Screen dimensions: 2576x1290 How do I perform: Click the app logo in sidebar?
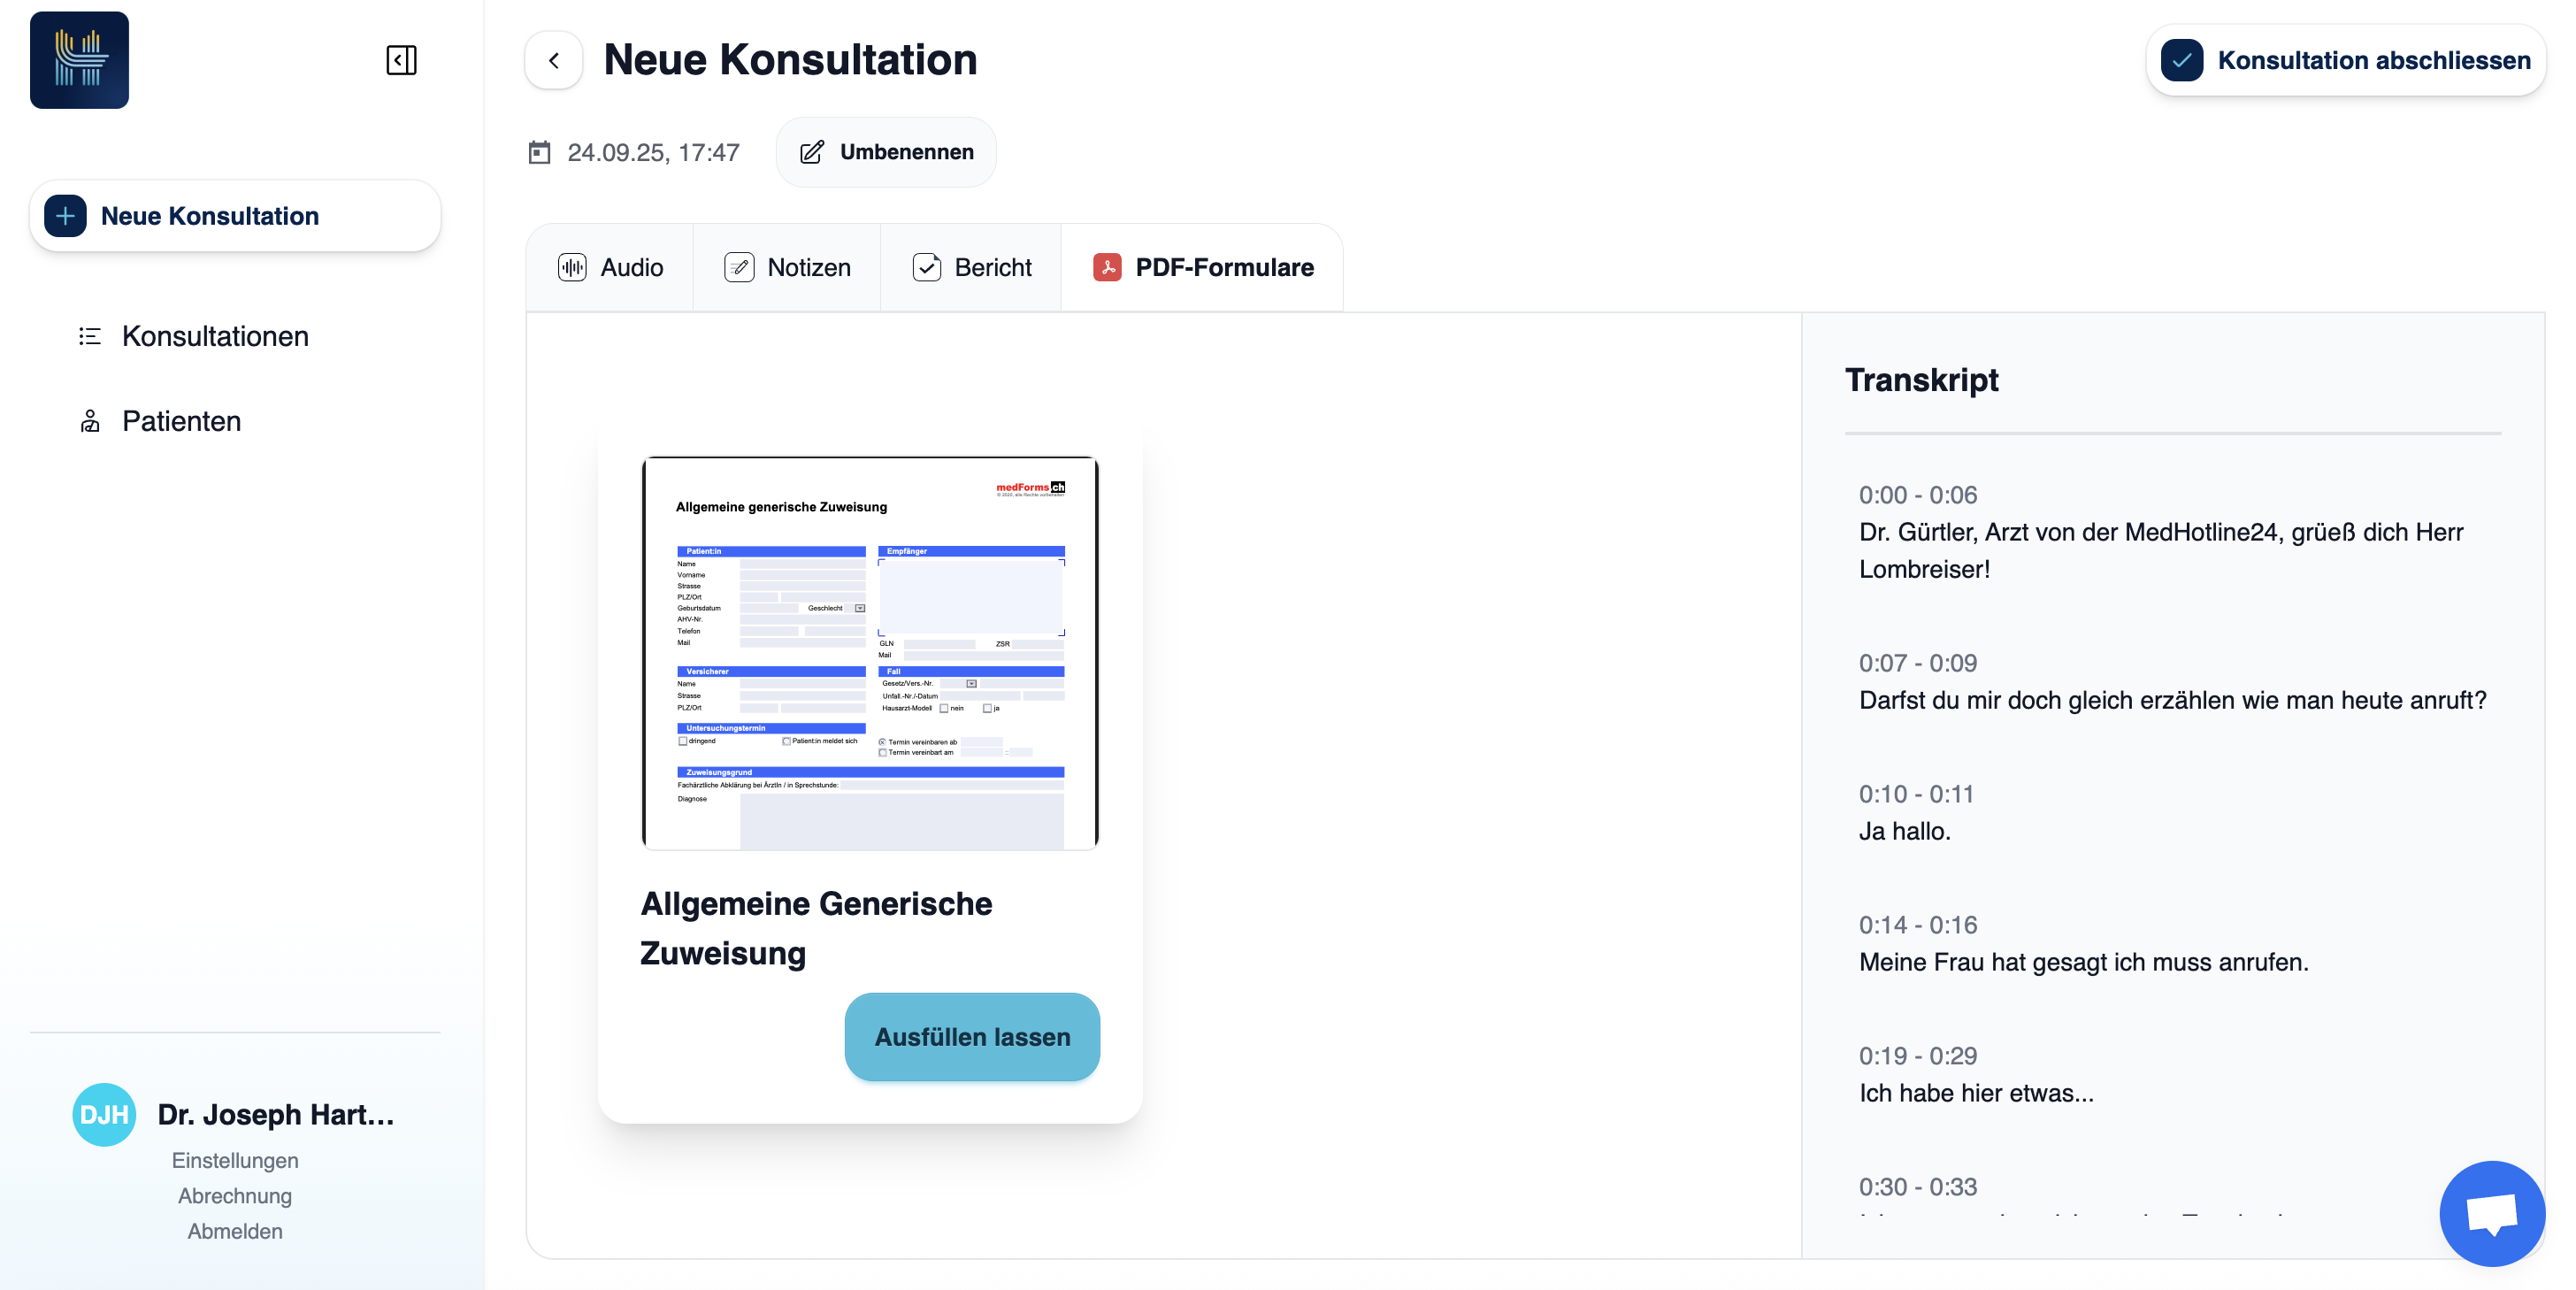tap(79, 60)
